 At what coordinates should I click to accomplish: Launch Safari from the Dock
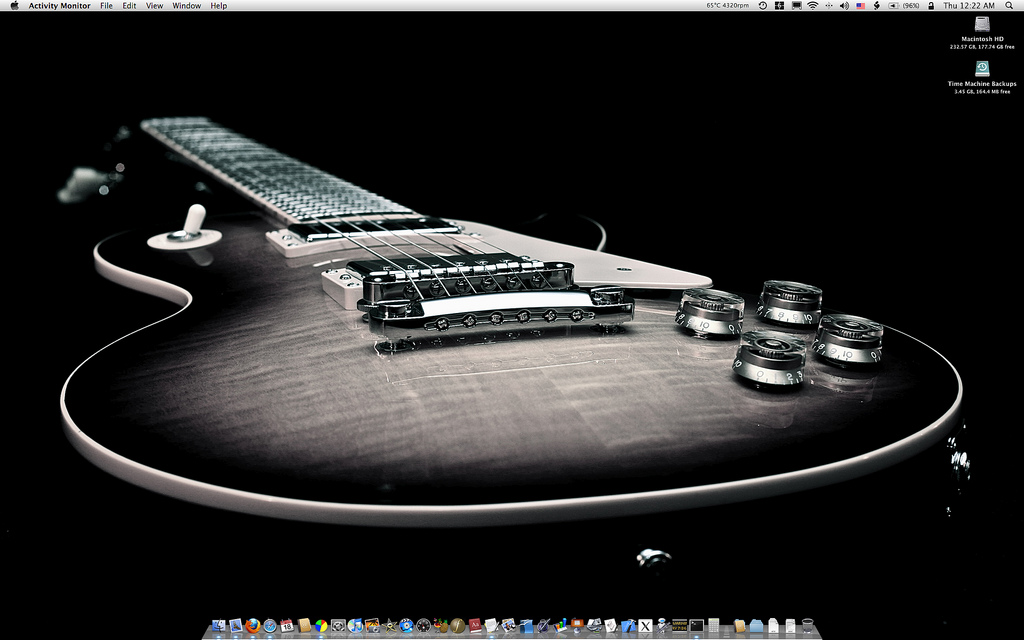coord(270,626)
